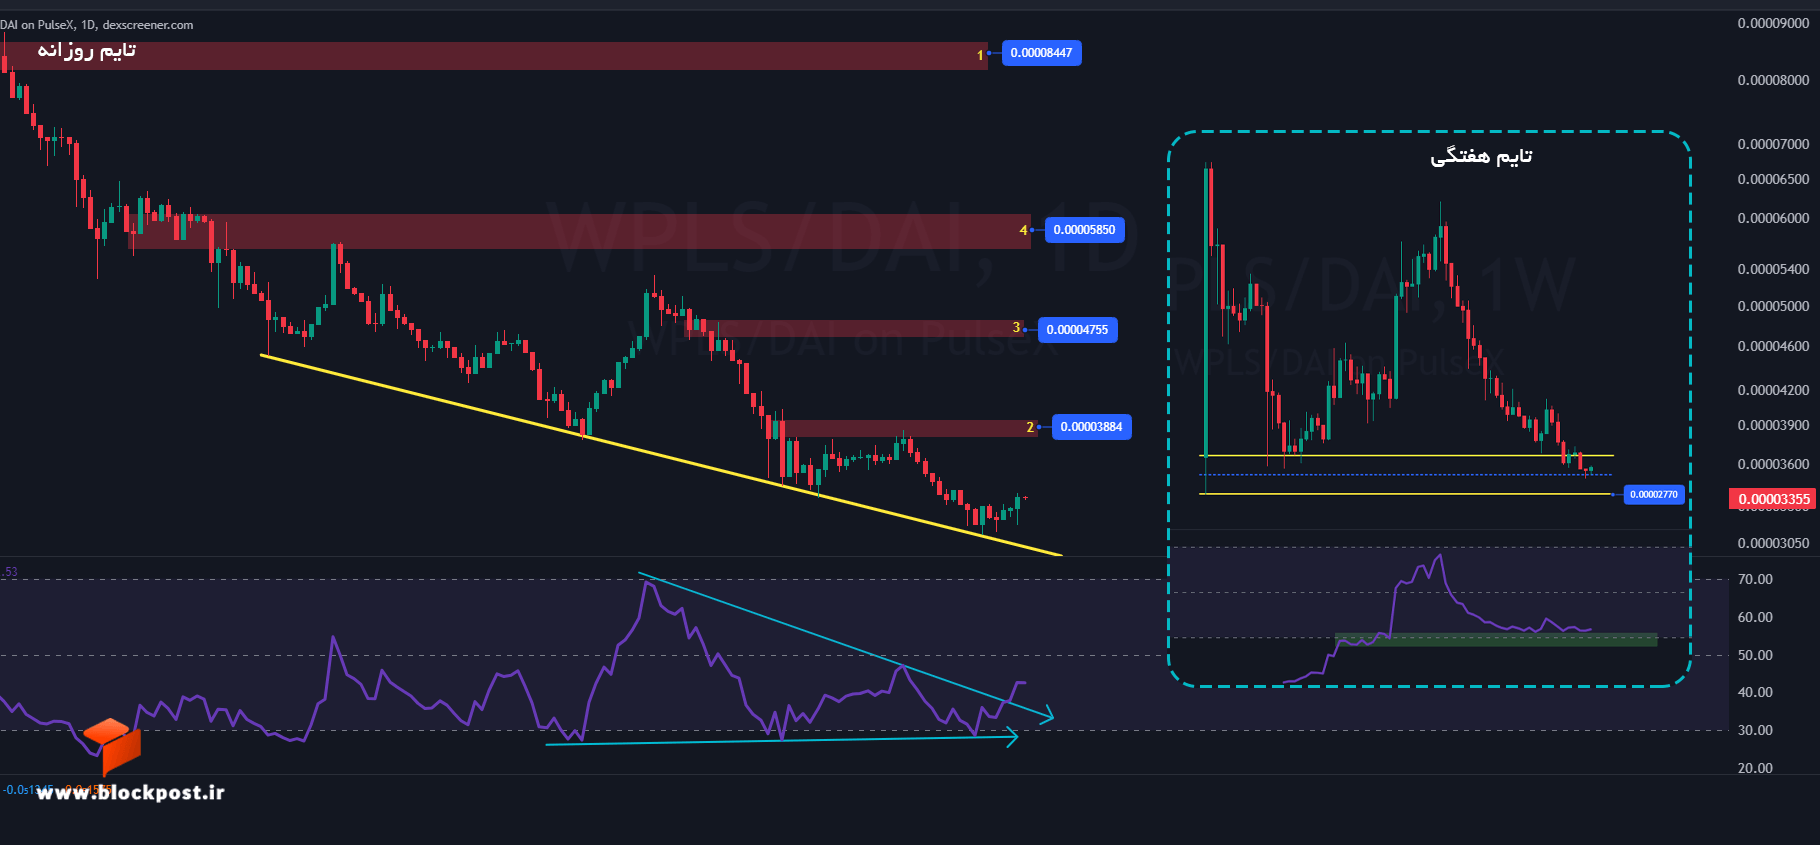Screen dimensions: 1820x845
Task: Click the cyan arrowhead on descending RSI trendline
Action: [1046, 714]
